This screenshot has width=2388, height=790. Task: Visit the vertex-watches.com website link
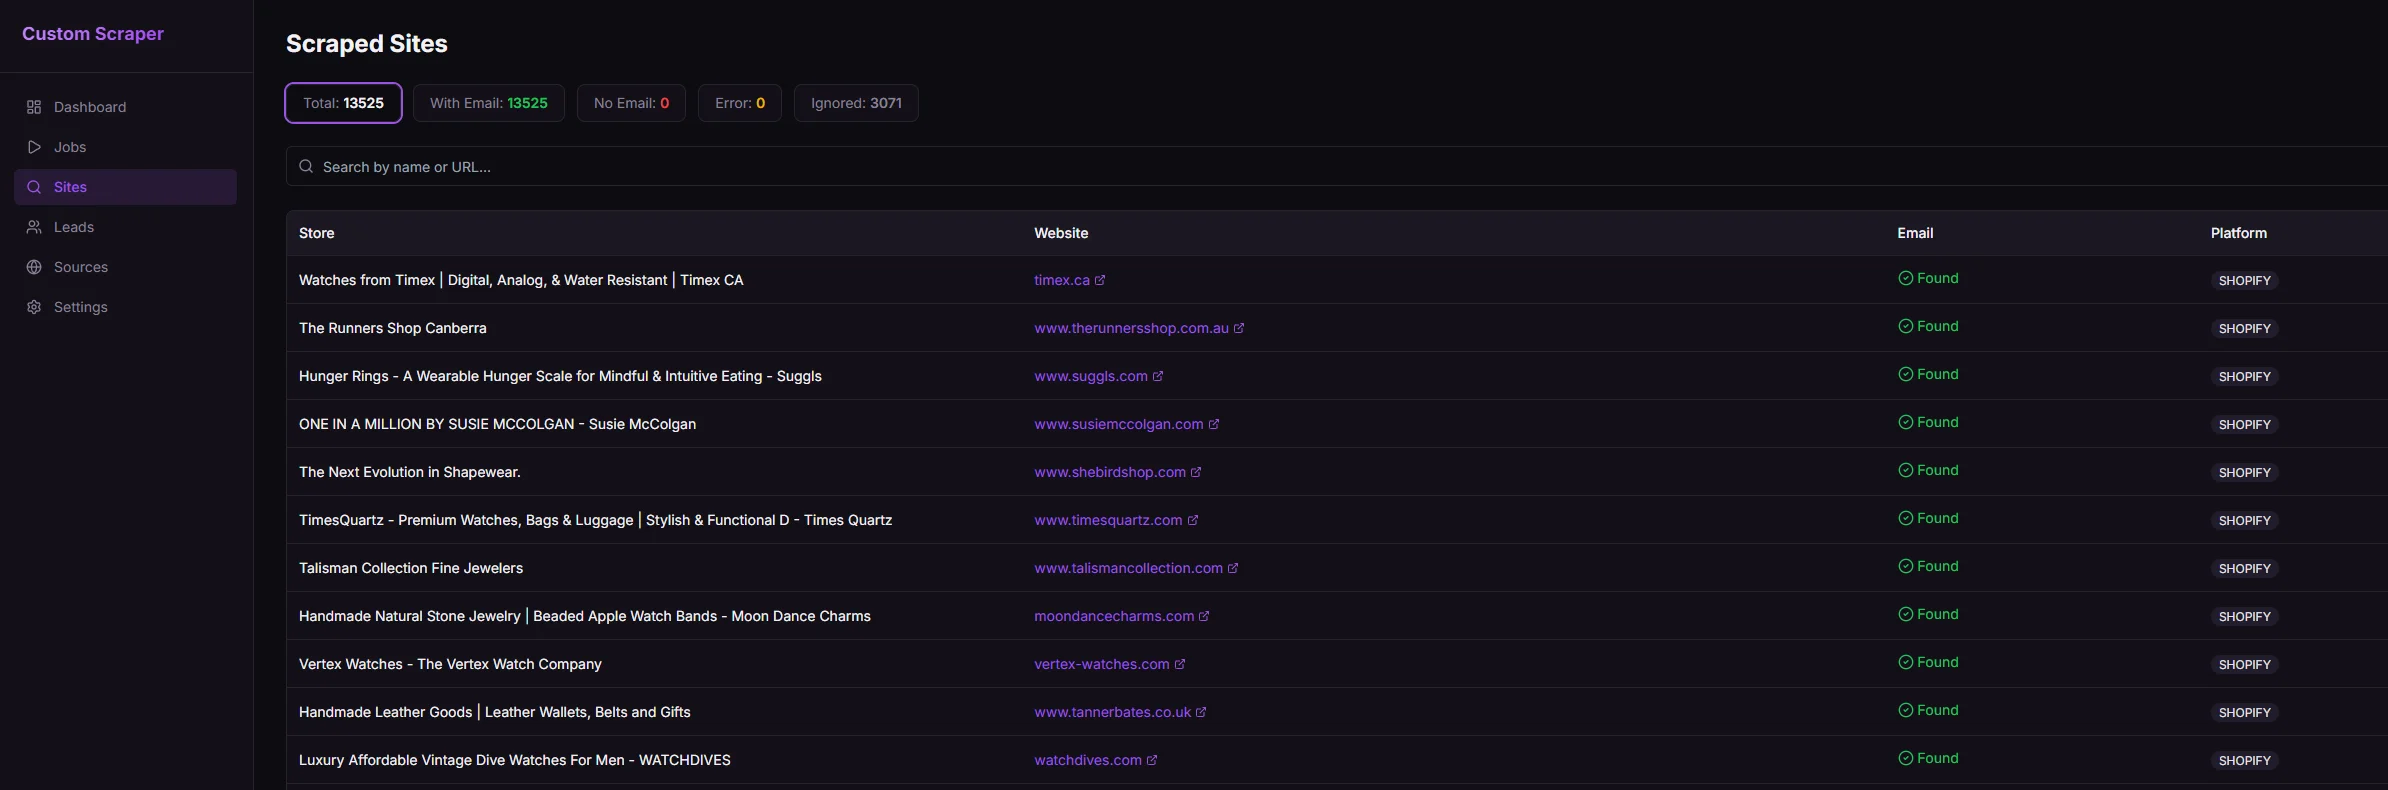[1101, 664]
